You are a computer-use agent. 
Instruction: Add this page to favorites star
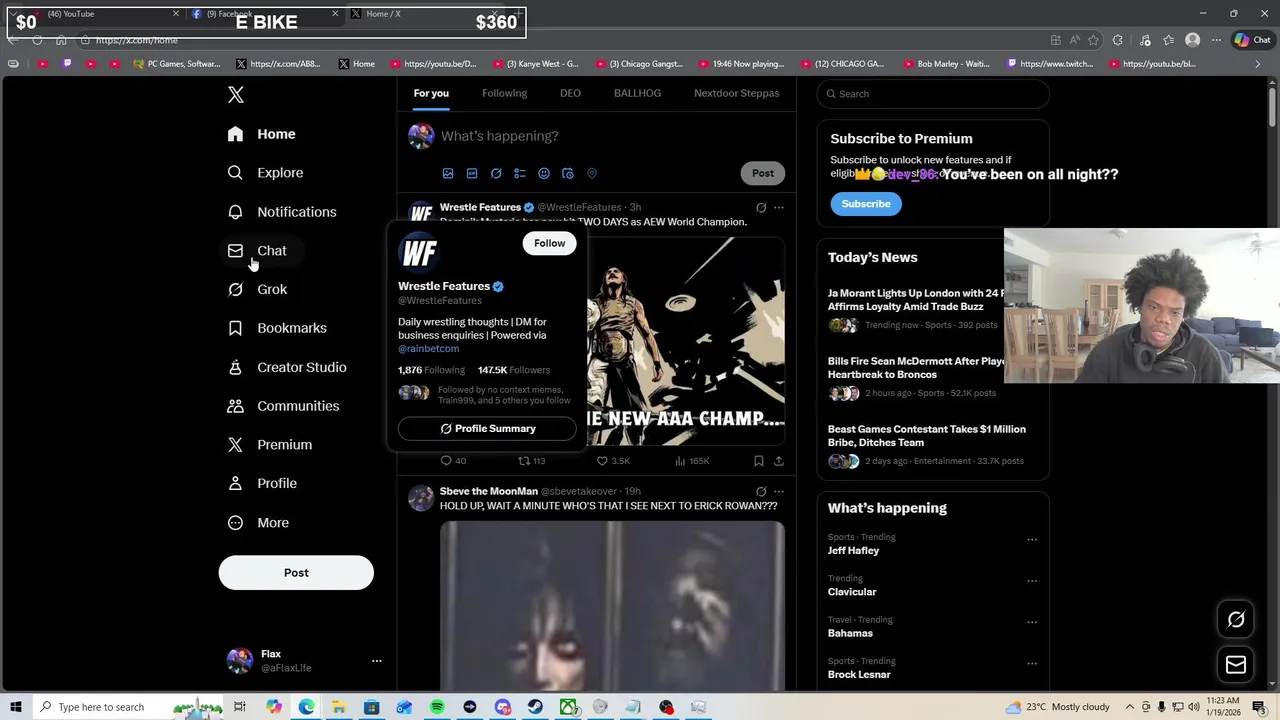coord(1093,40)
